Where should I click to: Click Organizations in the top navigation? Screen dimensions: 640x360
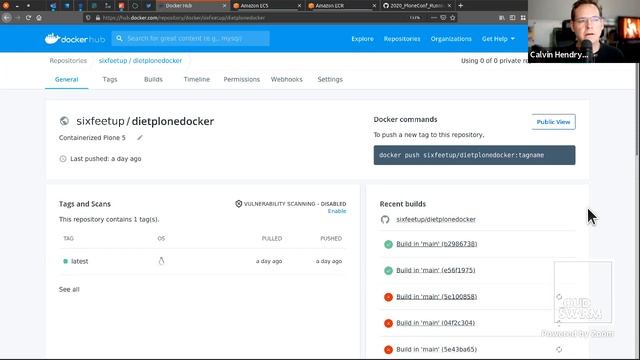[451, 39]
